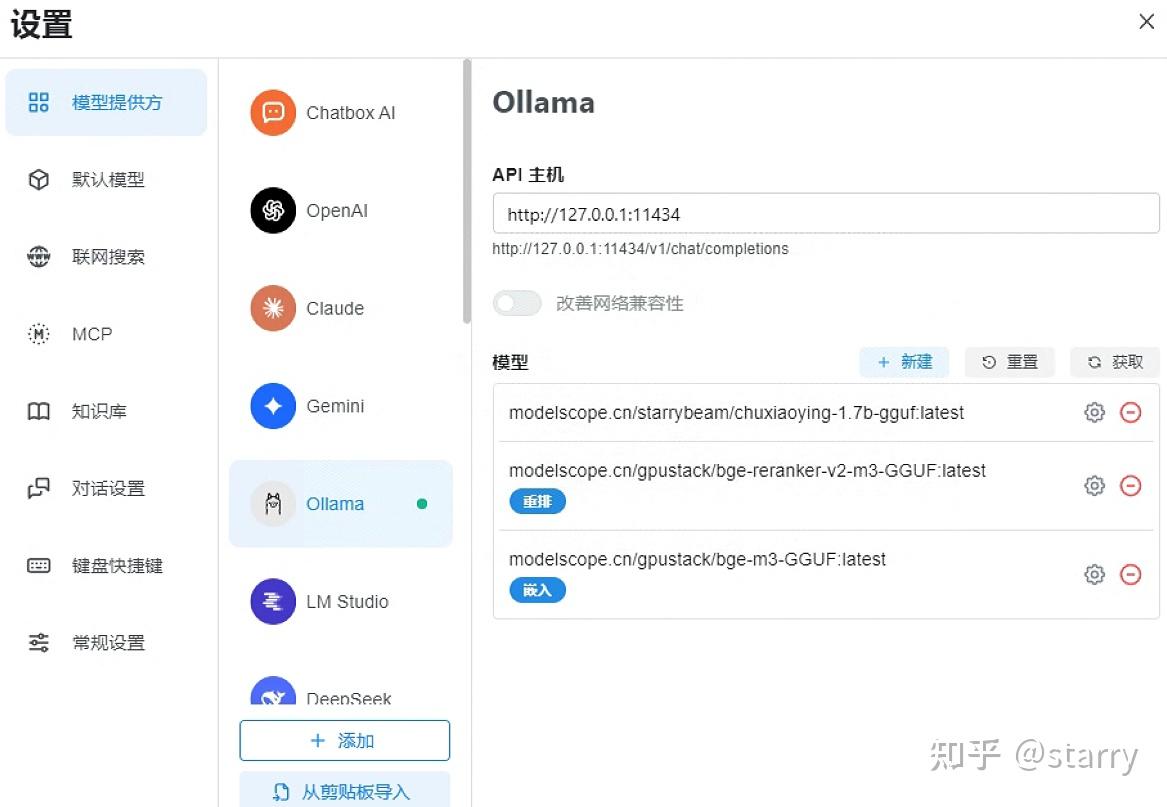1167x807 pixels.
Task: Click the 获取 models button
Action: pyautogui.click(x=1115, y=363)
